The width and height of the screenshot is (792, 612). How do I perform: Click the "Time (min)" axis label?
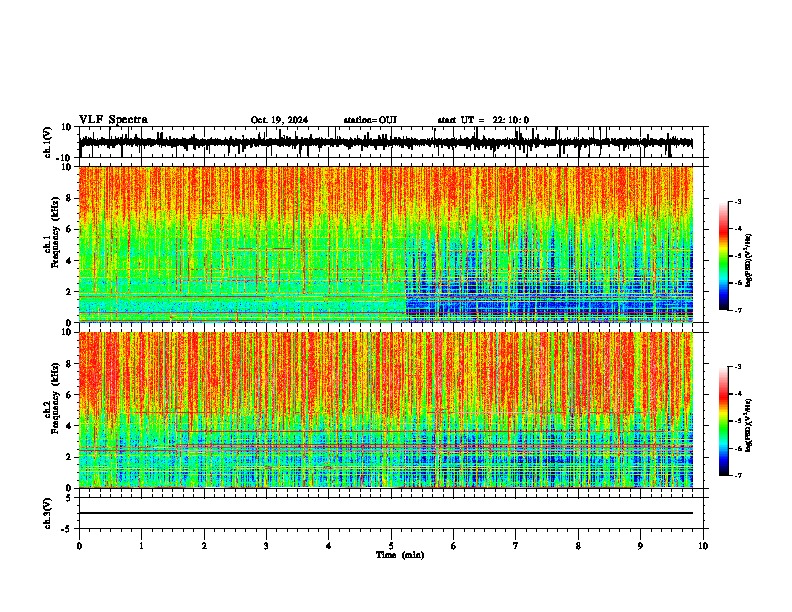pyautogui.click(x=400, y=555)
